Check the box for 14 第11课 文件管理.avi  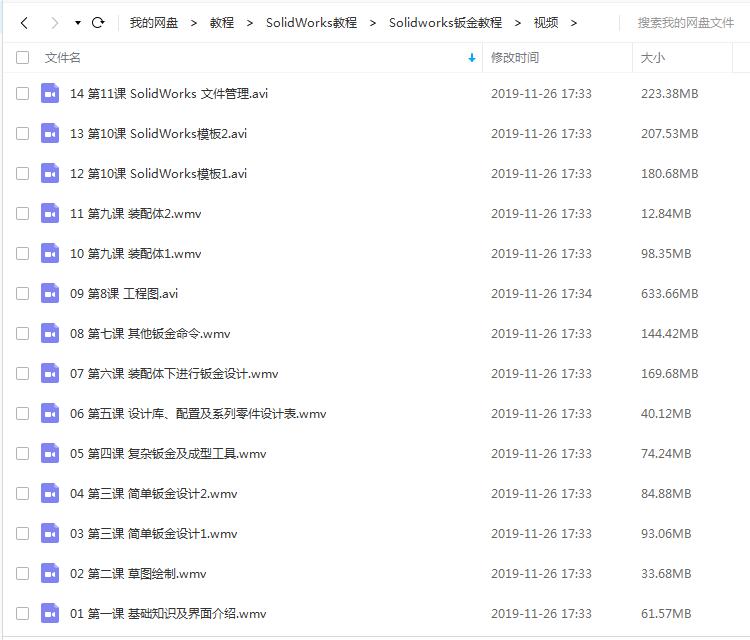click(x=22, y=93)
